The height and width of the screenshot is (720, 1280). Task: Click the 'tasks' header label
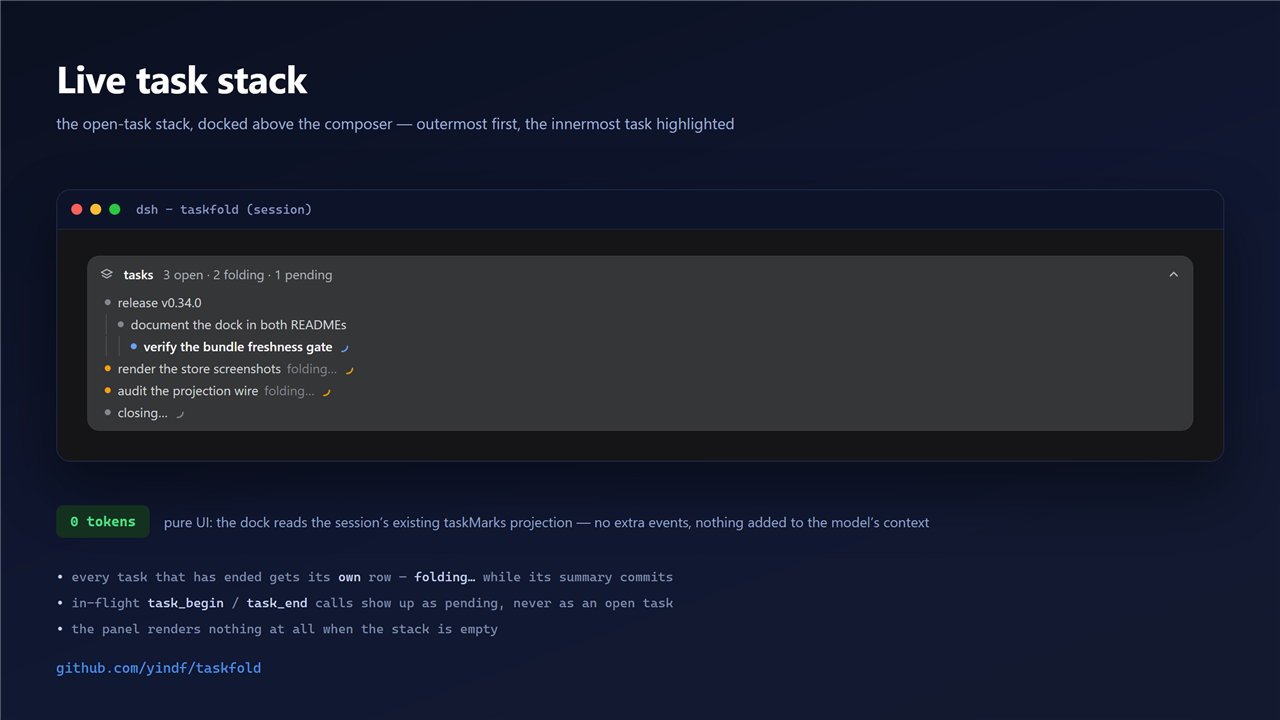[139, 275]
